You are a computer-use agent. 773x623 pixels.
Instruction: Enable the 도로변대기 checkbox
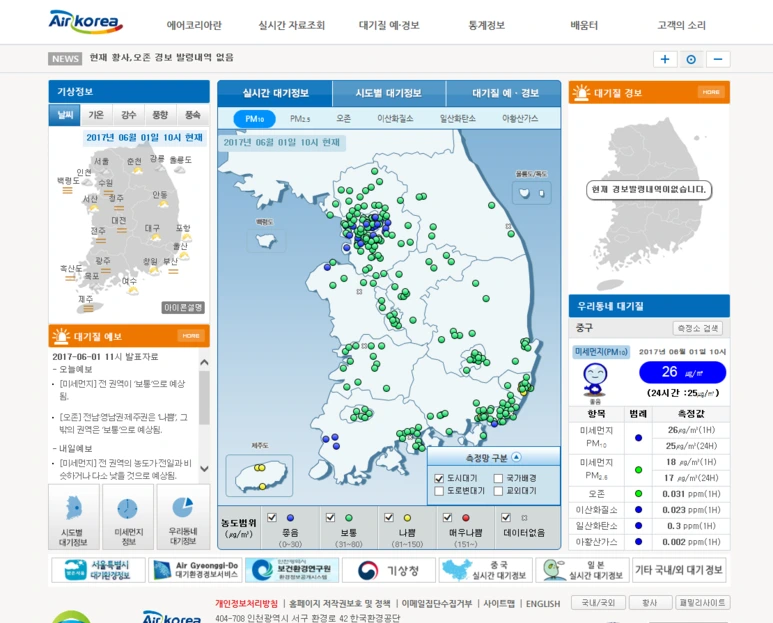(439, 491)
